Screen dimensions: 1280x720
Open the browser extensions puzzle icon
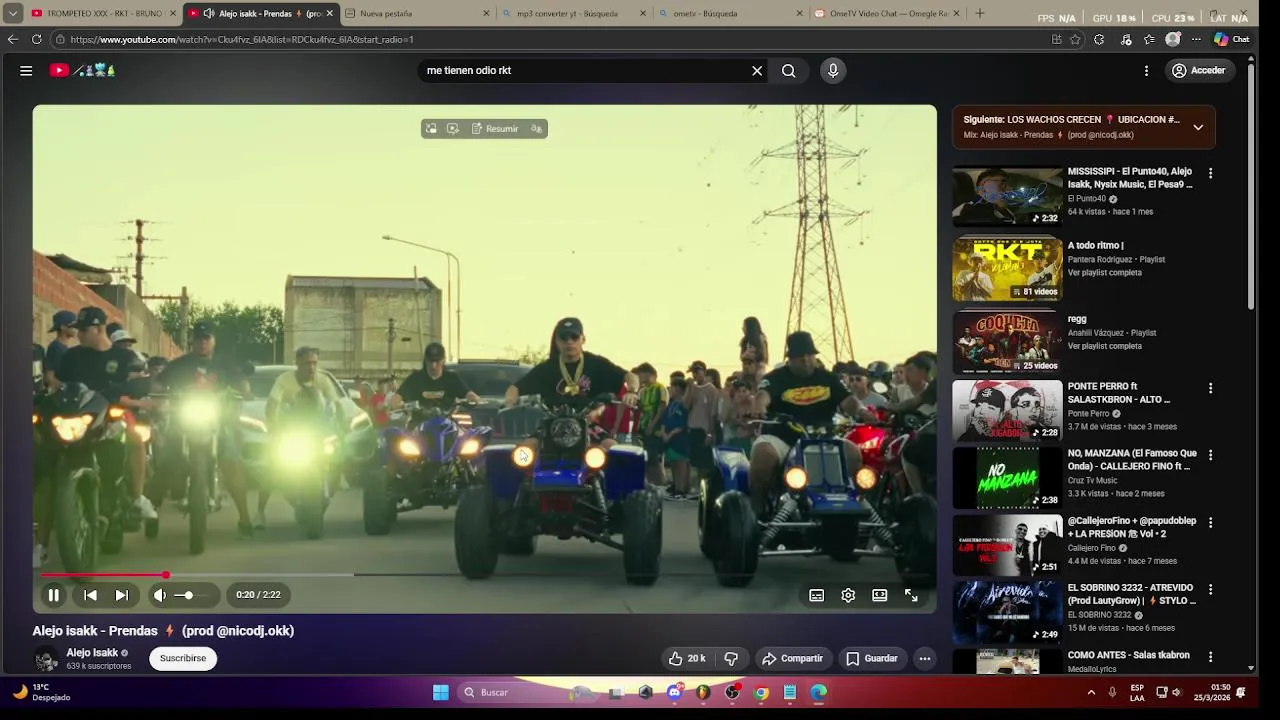click(x=1099, y=39)
